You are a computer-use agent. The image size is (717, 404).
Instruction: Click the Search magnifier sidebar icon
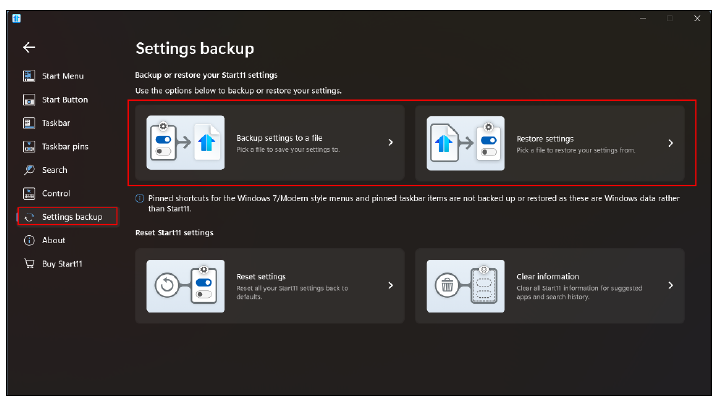29,170
